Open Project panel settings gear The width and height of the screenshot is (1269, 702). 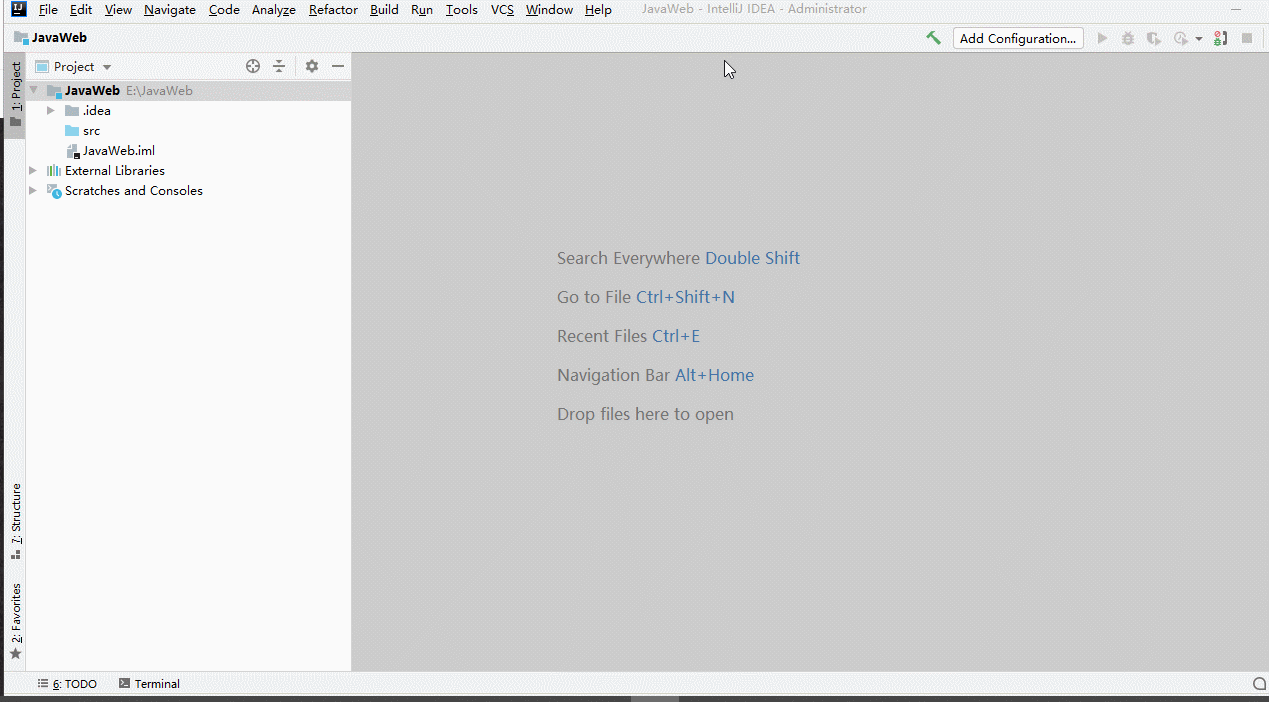pyautogui.click(x=312, y=66)
